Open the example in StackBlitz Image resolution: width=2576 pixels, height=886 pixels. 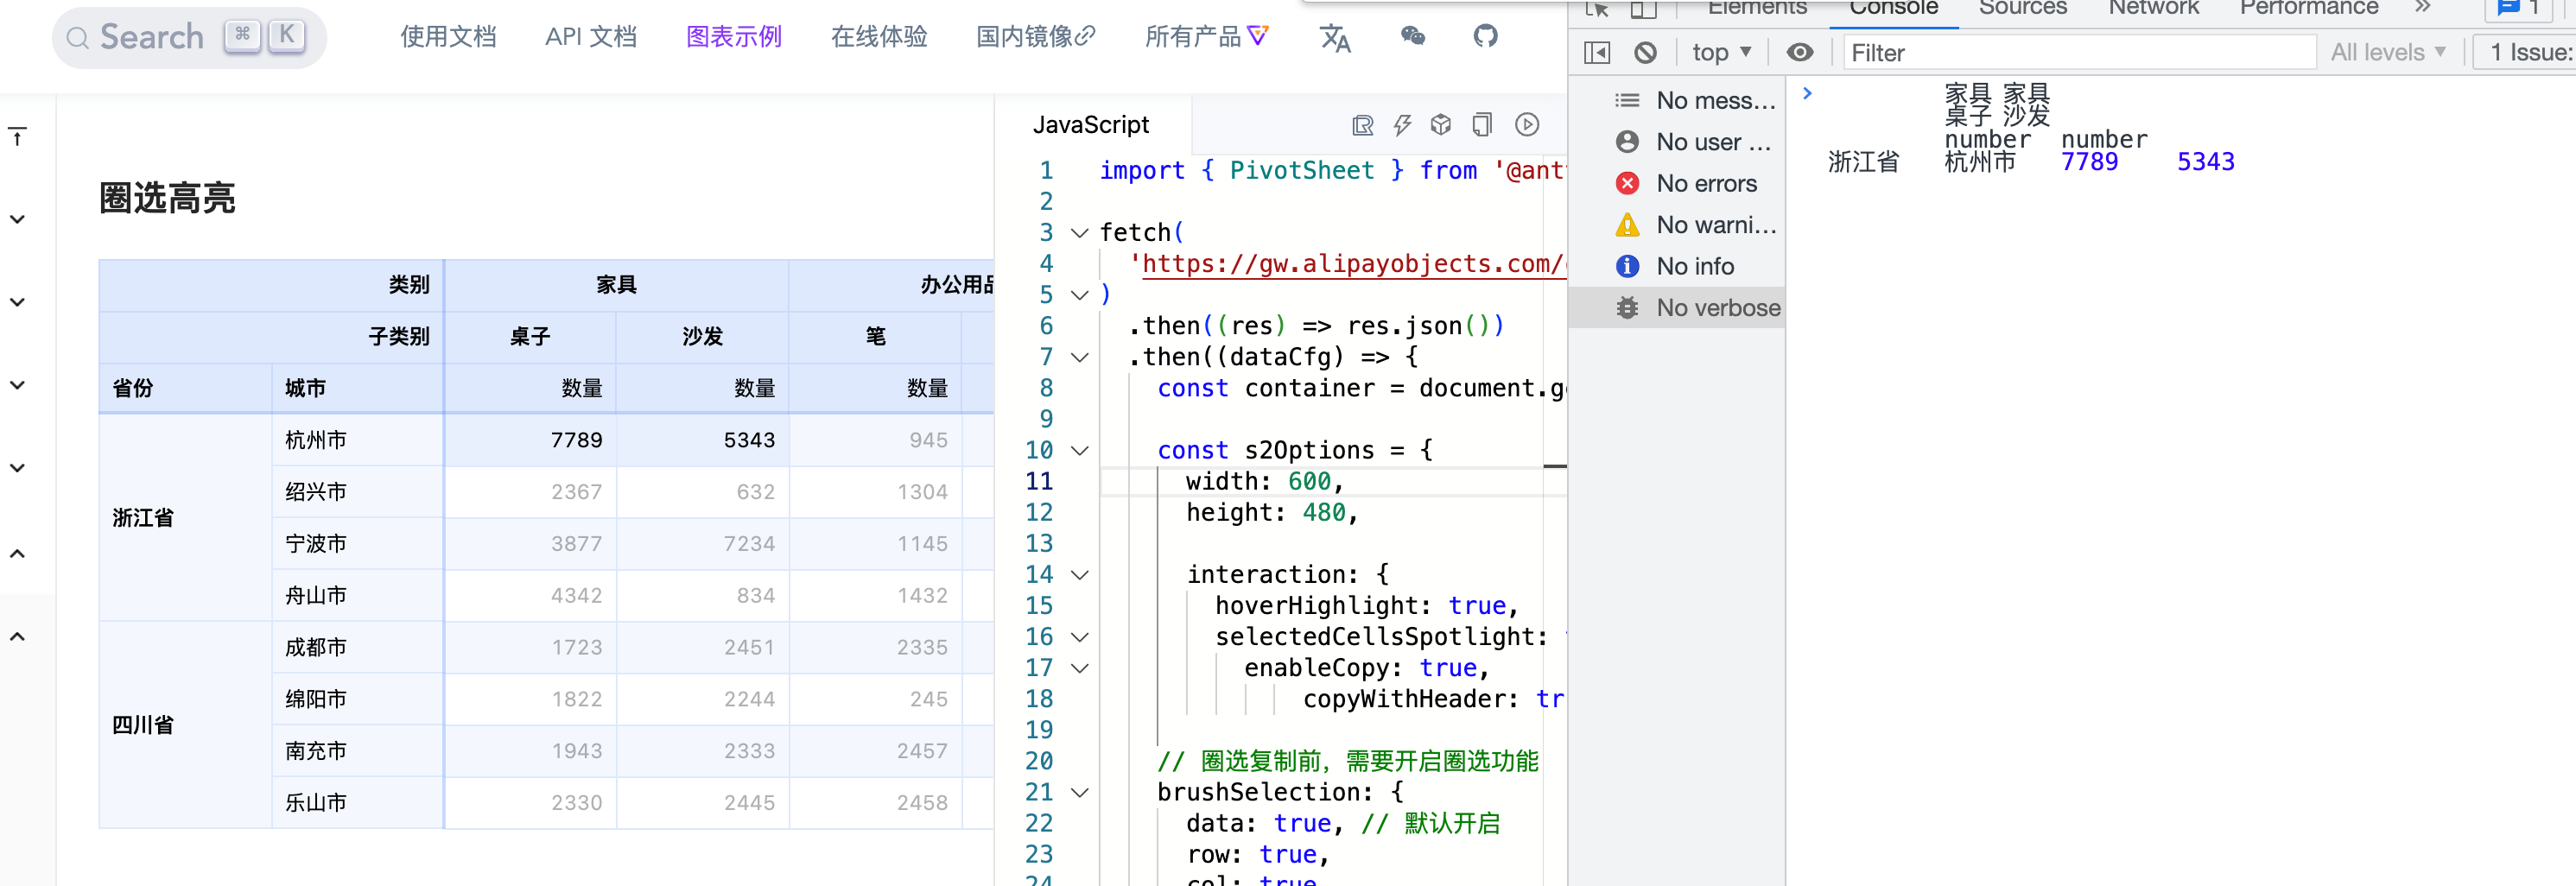(1402, 126)
